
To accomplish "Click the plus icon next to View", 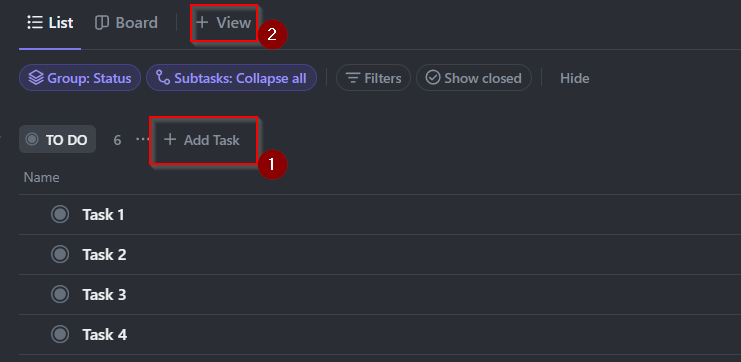I will [x=202, y=22].
